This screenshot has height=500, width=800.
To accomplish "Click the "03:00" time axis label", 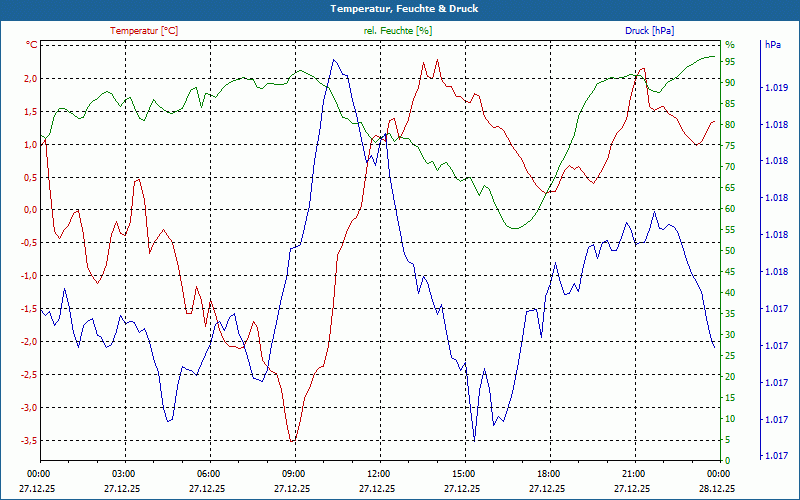I will (x=123, y=473).
